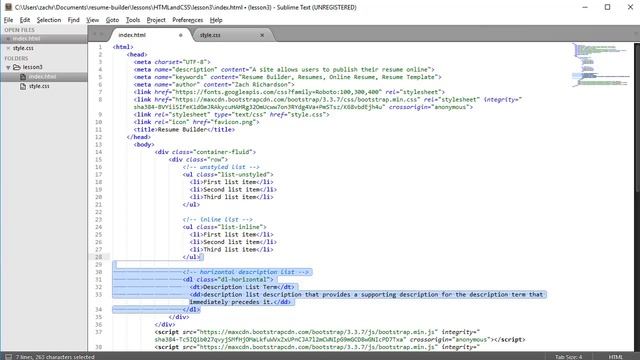Open the File menu
This screenshot has width=640, height=360.
[9, 20]
